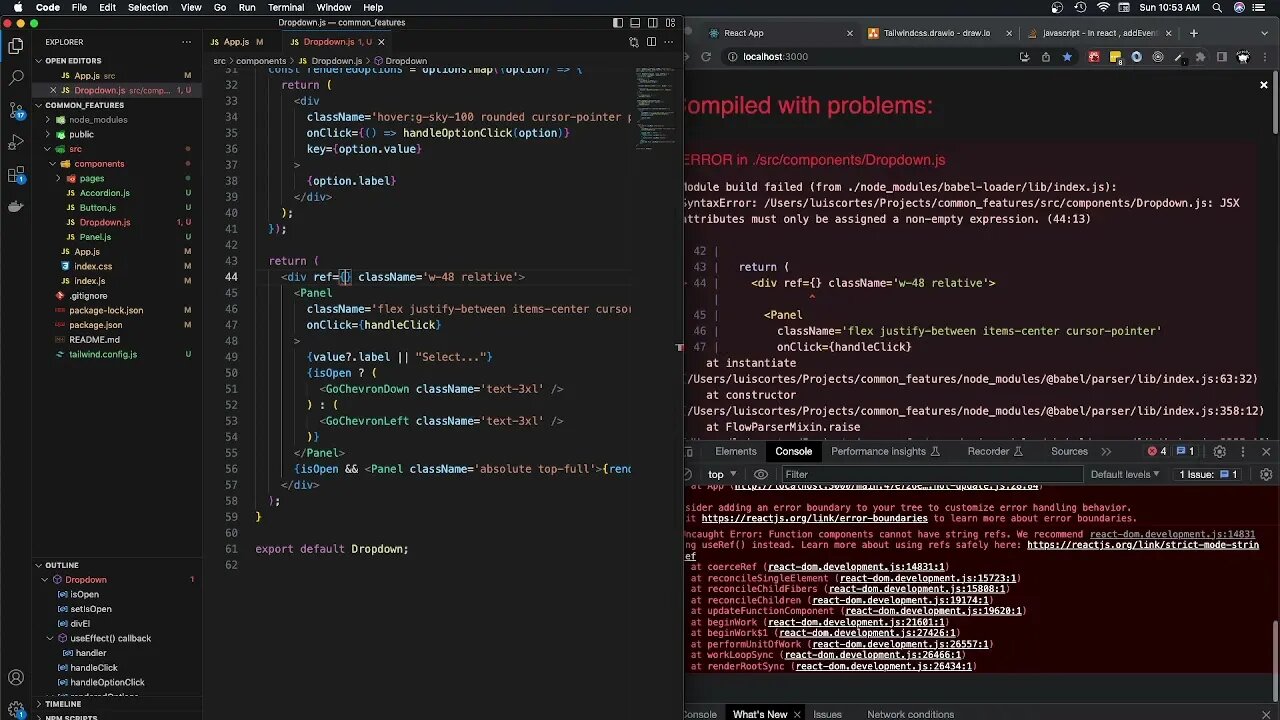The height and width of the screenshot is (720, 1280).
Task: Open Chrome three-dot menu
Action: [x=1267, y=57]
